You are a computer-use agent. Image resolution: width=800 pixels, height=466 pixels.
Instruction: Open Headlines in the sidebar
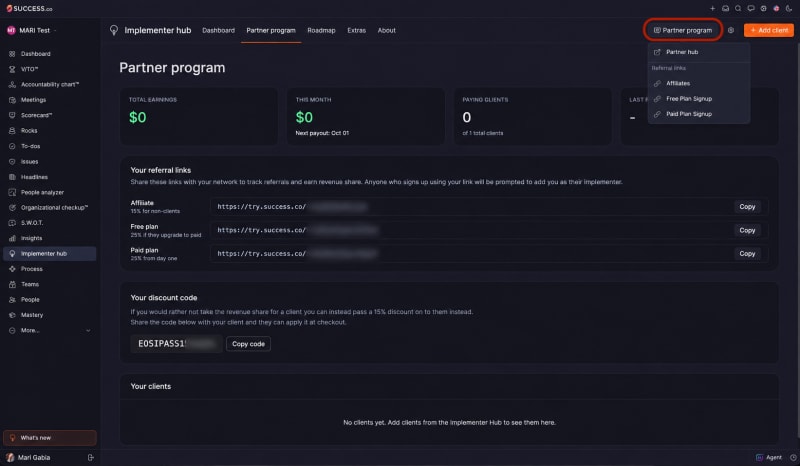pyautogui.click(x=49, y=177)
